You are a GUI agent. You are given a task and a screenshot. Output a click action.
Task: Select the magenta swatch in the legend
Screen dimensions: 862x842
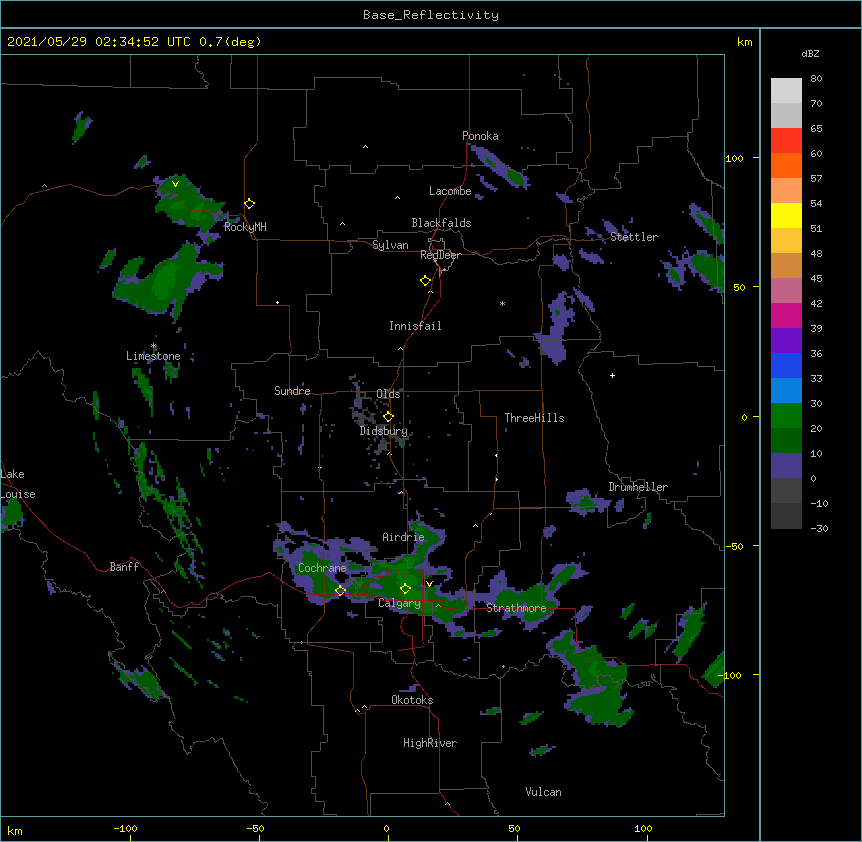(x=786, y=315)
